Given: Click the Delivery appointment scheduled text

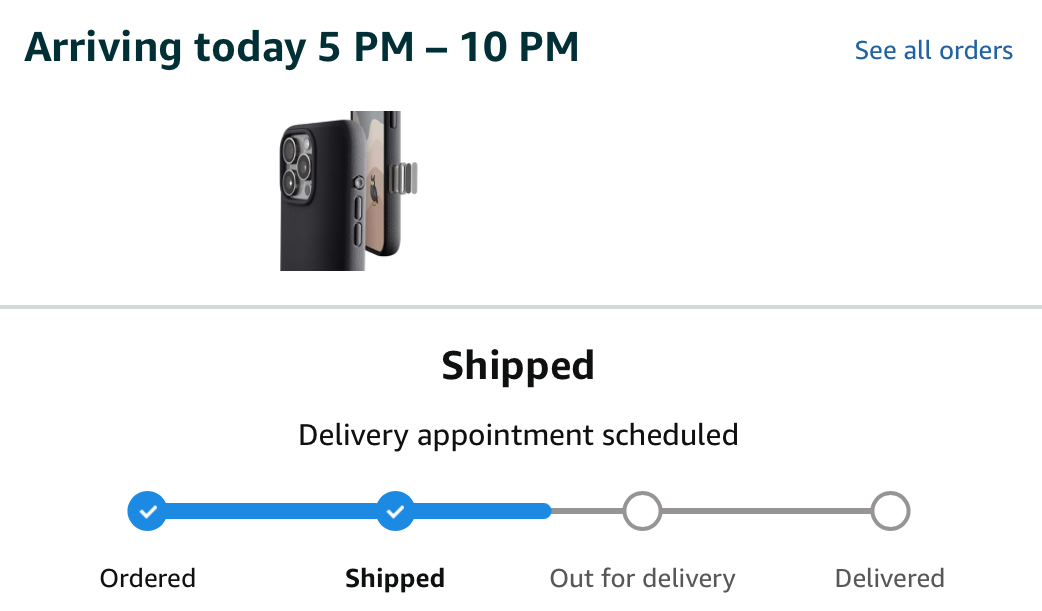Looking at the screenshot, I should (518, 435).
